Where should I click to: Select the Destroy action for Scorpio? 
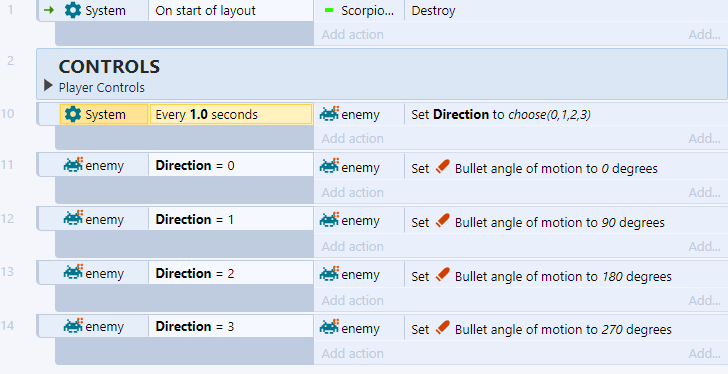(433, 11)
